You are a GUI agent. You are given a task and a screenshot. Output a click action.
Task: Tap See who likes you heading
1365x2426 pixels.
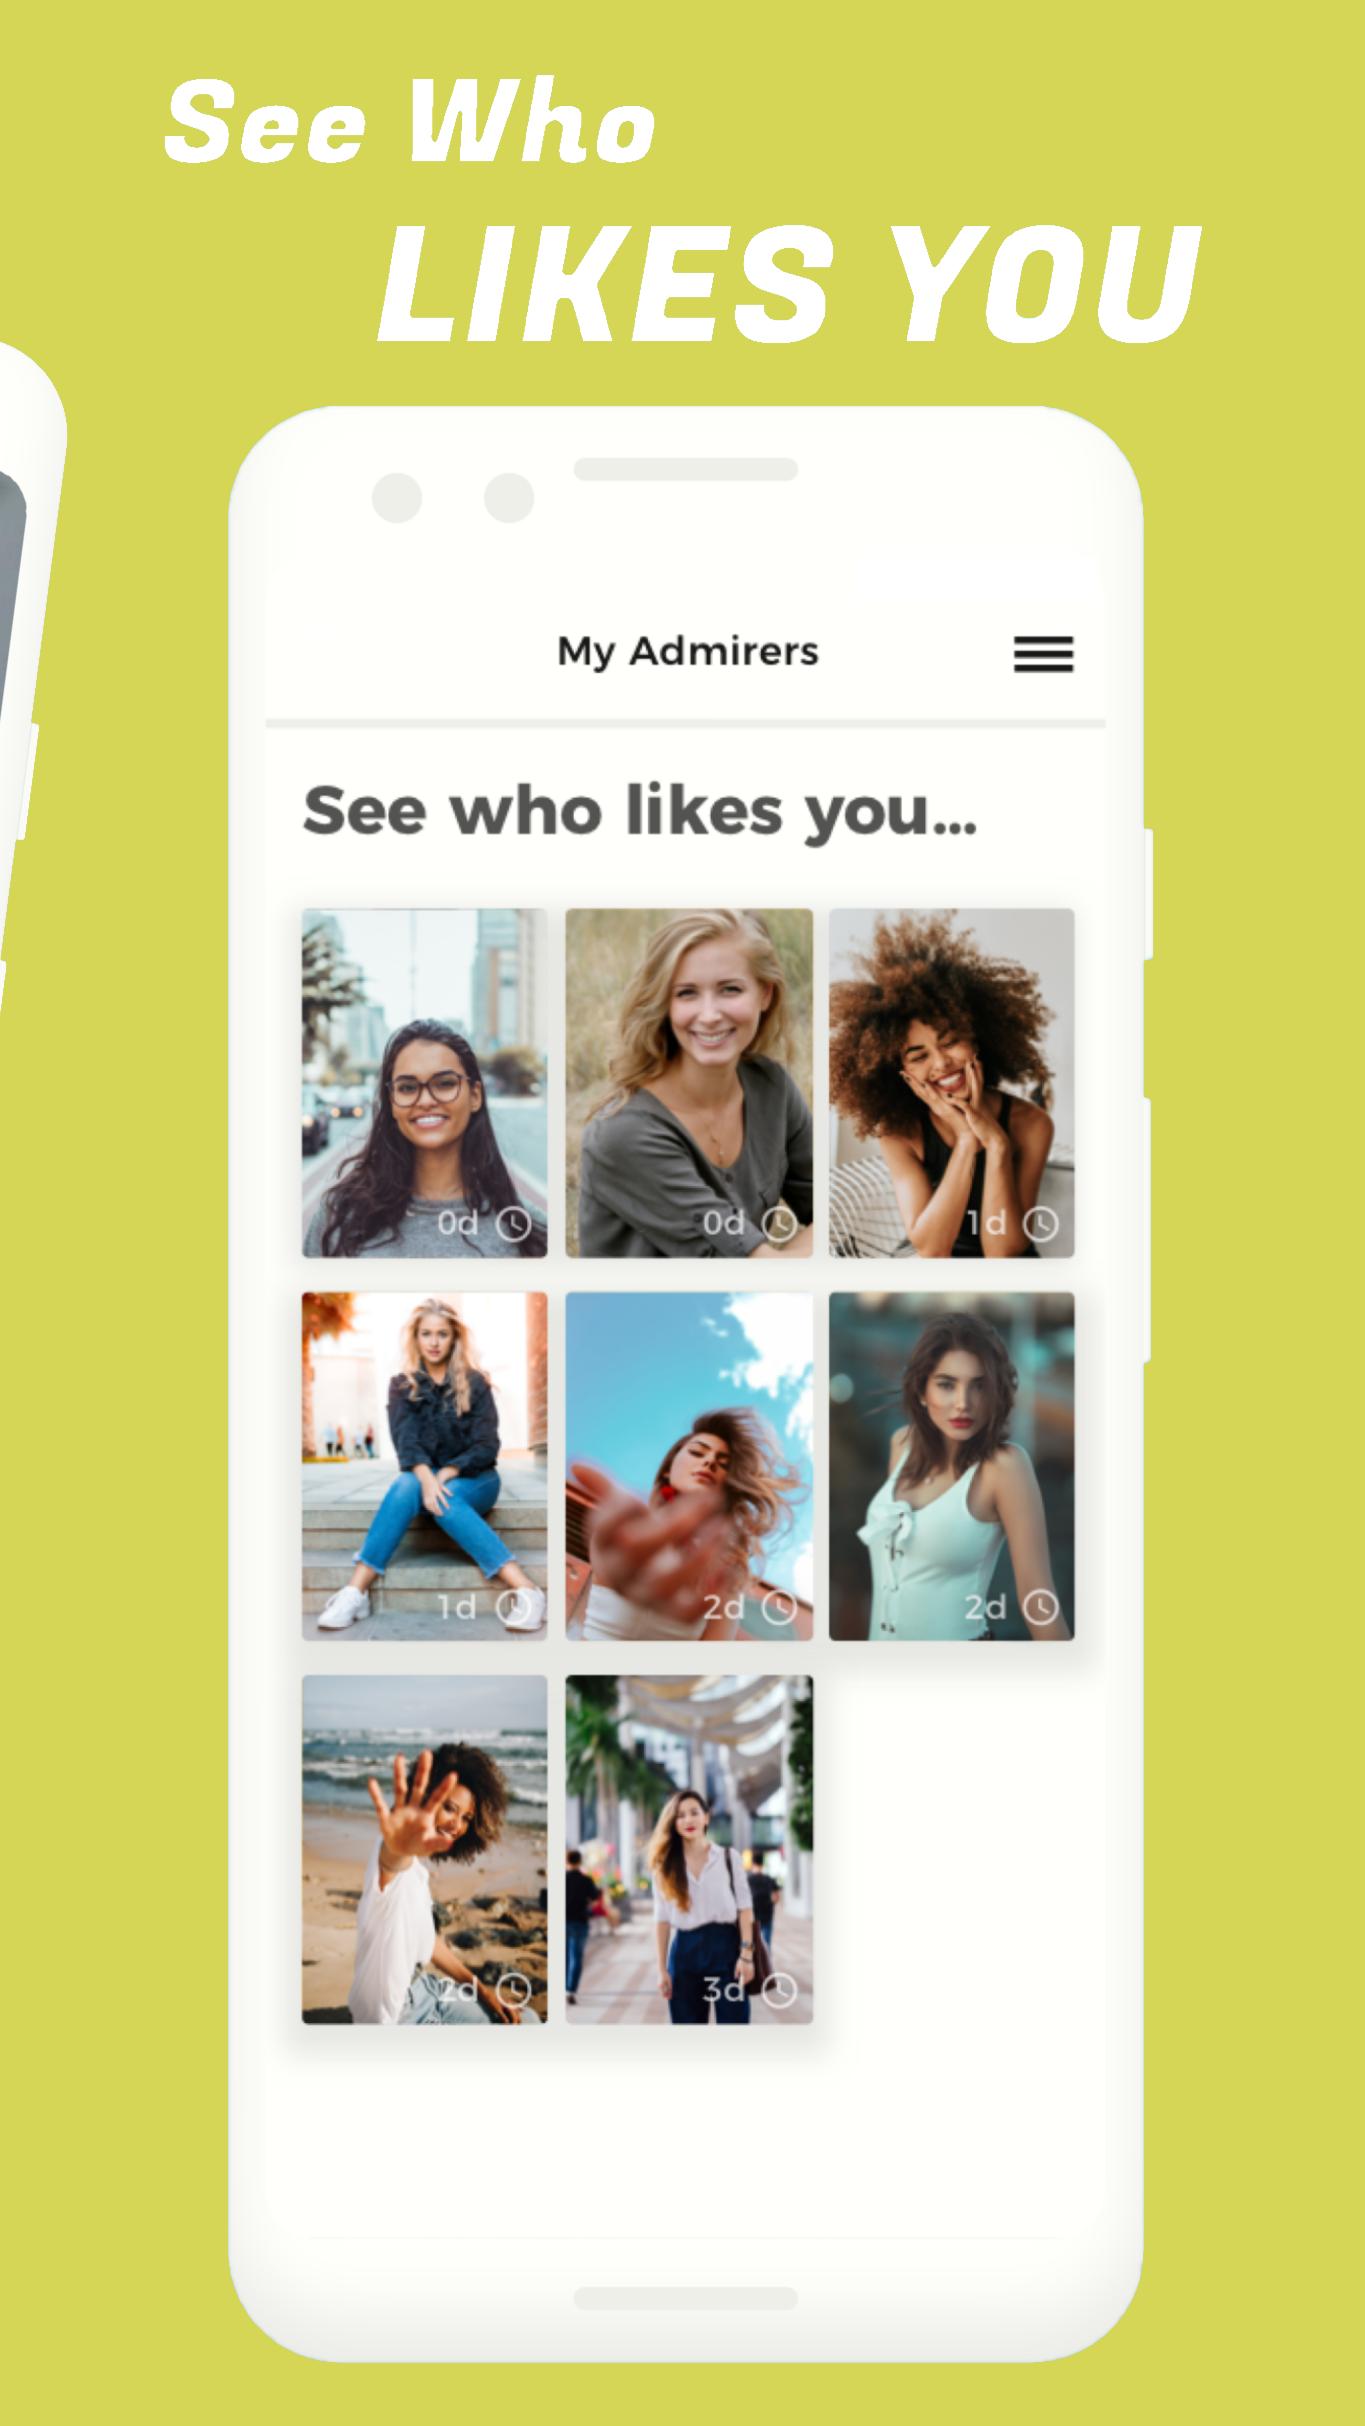640,811
